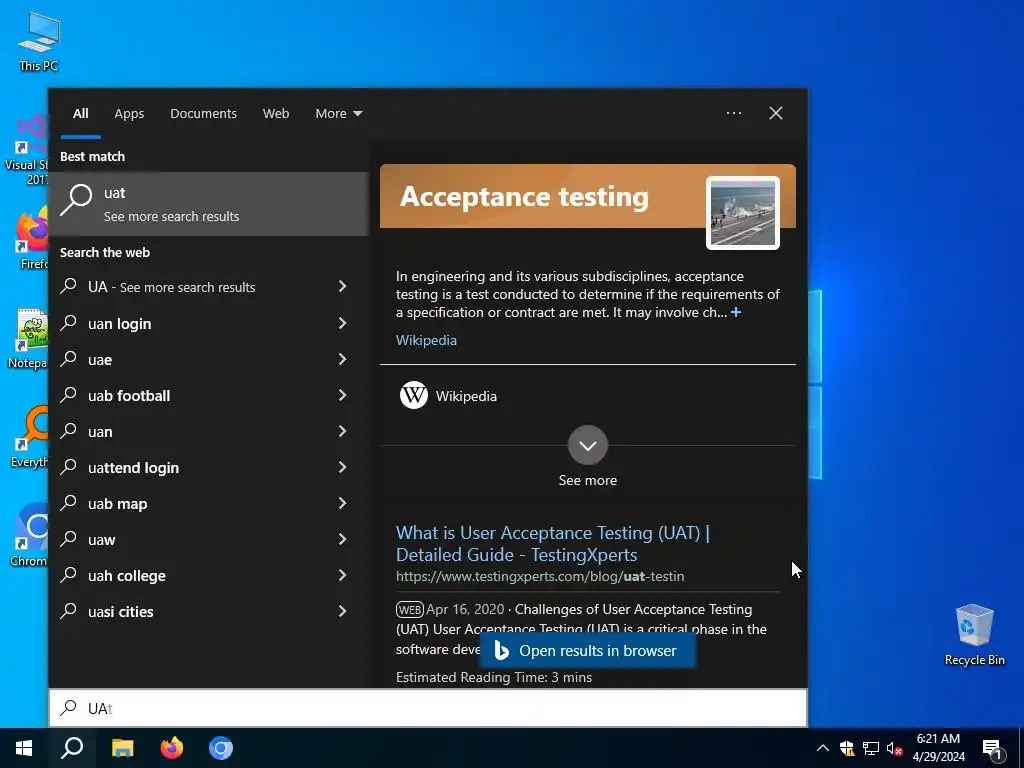This screenshot has height=768, width=1024.
Task: Select the Firefox desktop shortcut
Action: pyautogui.click(x=31, y=240)
